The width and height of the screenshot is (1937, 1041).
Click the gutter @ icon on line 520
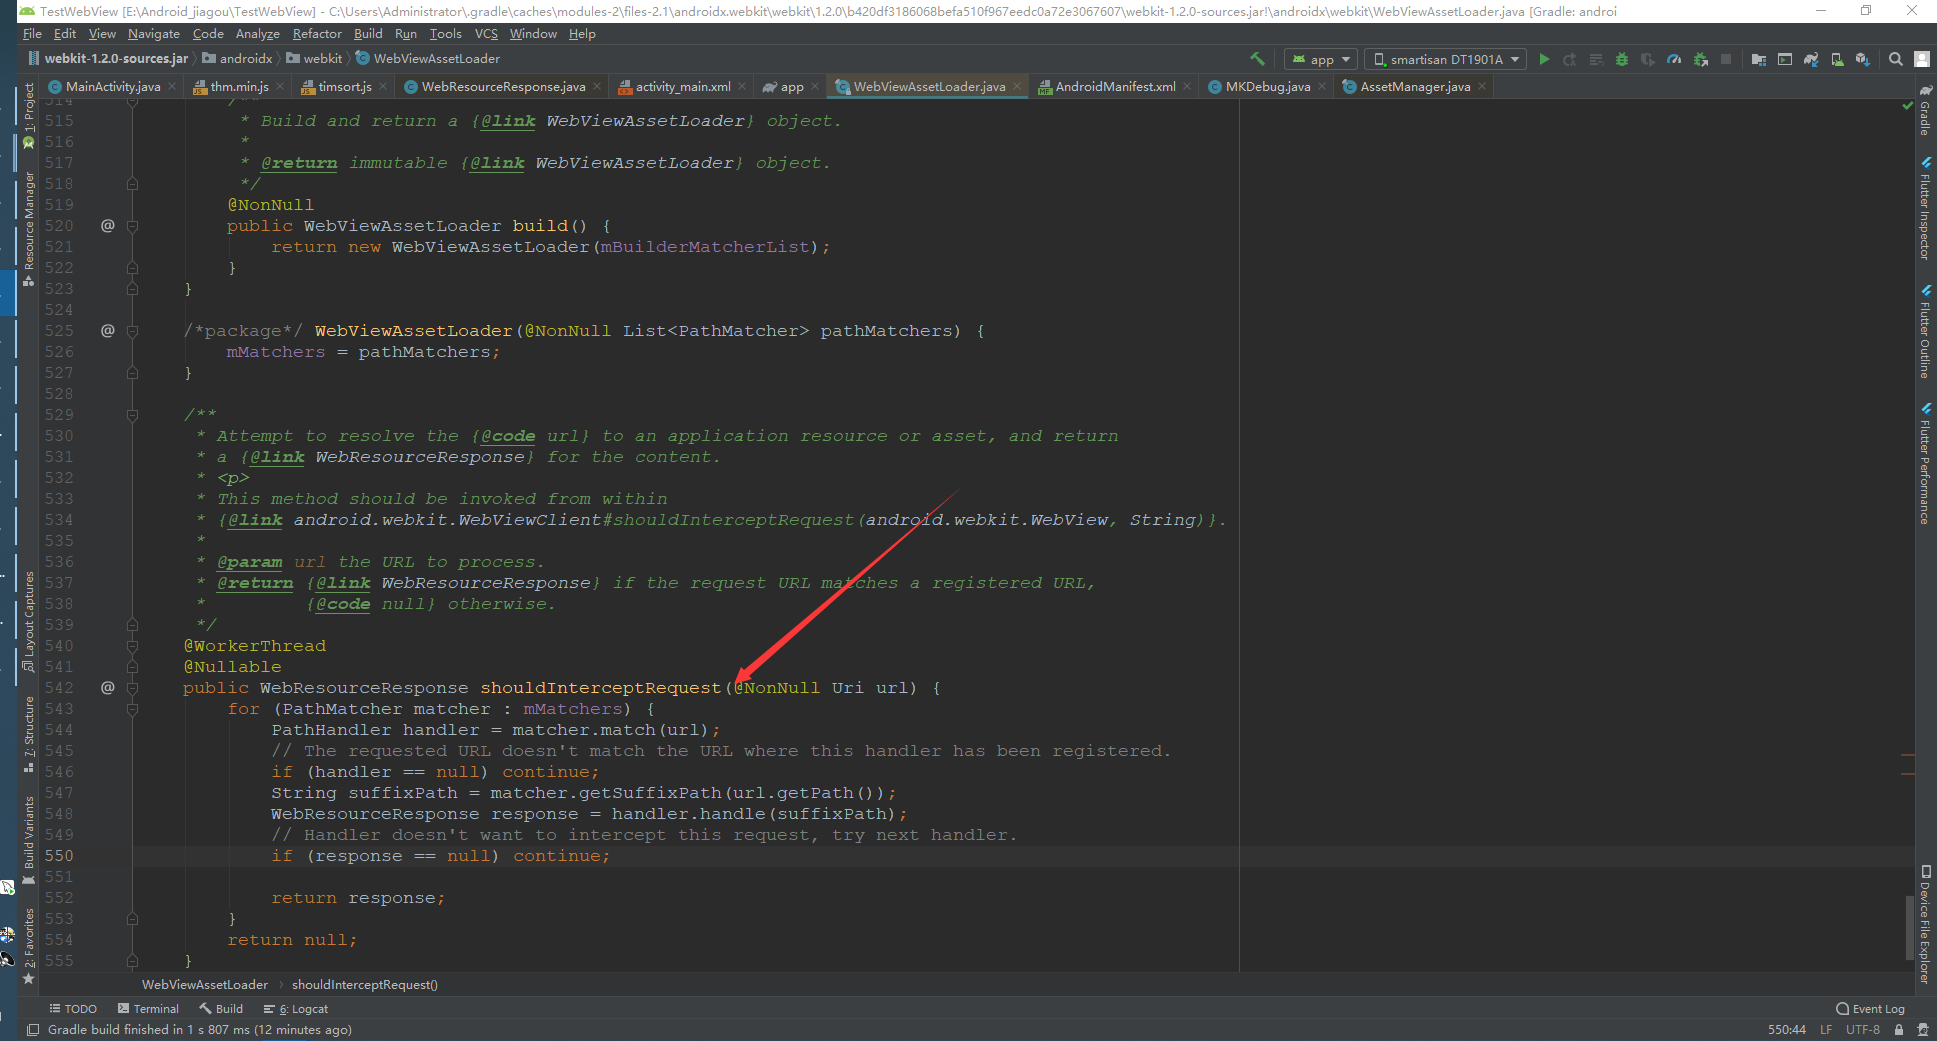[108, 226]
